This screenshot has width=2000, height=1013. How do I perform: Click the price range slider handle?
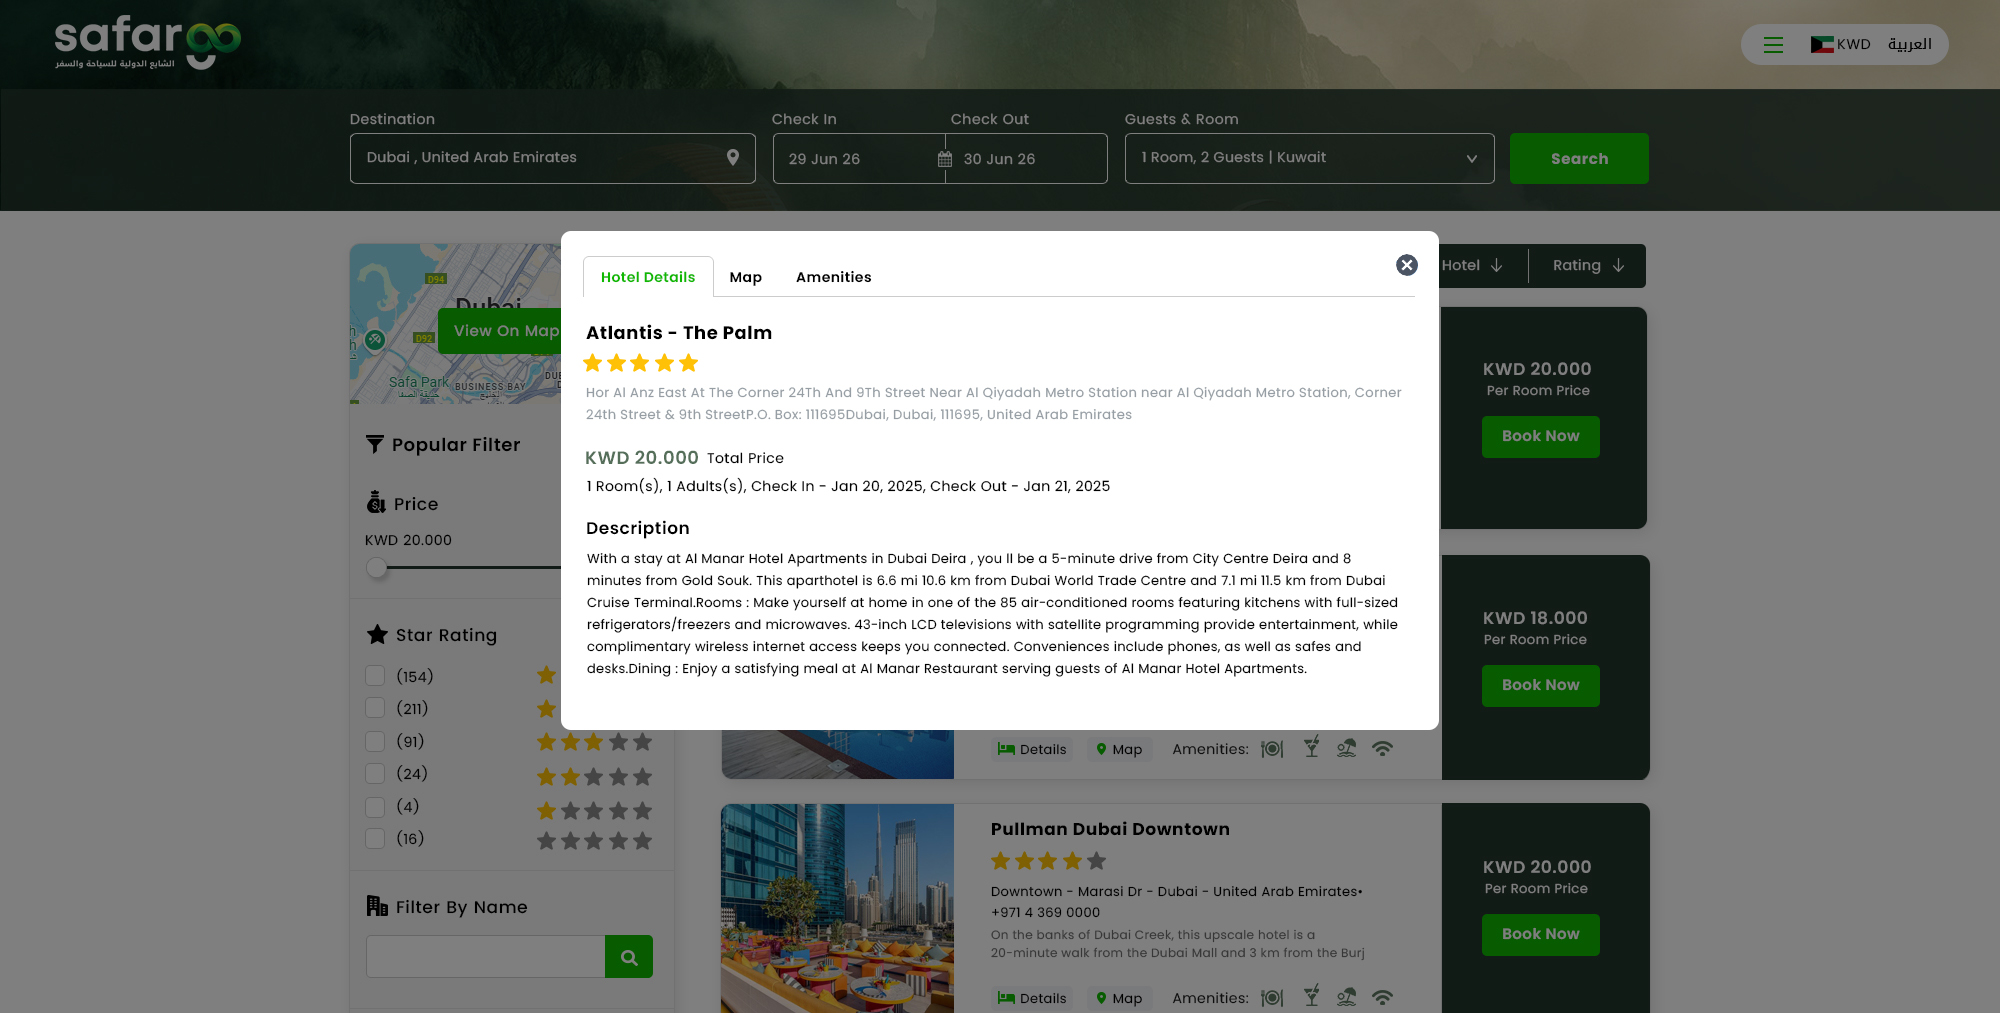coord(376,568)
